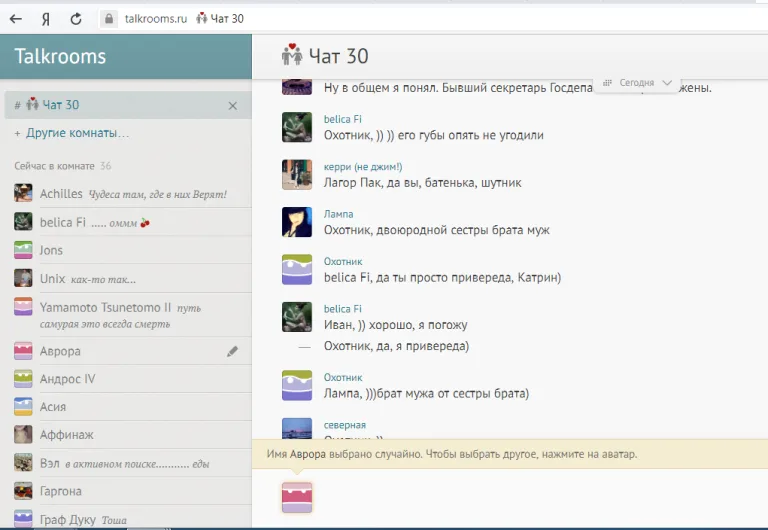This screenshot has width=768, height=530.
Task: Click Лампа avatar in the chat
Action: coord(297,222)
